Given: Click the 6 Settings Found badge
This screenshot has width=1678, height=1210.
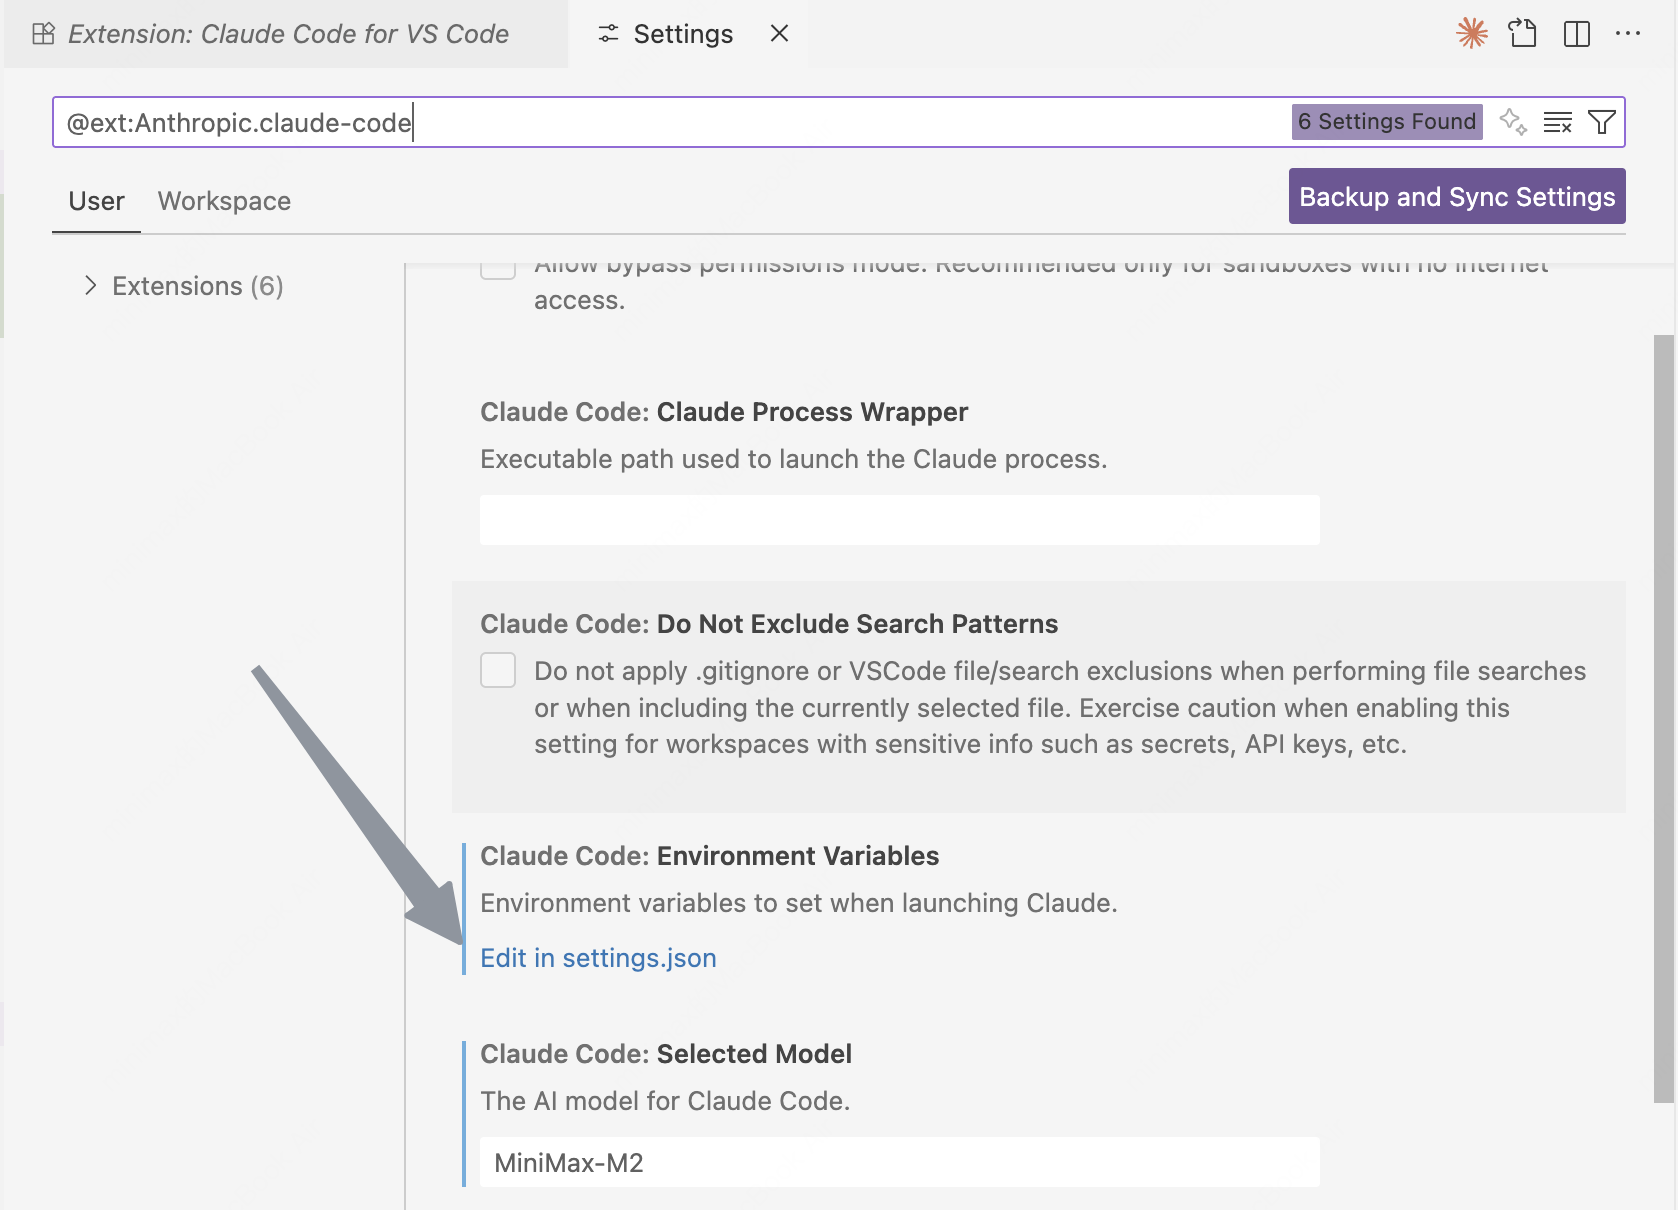Looking at the screenshot, I should click(x=1387, y=121).
